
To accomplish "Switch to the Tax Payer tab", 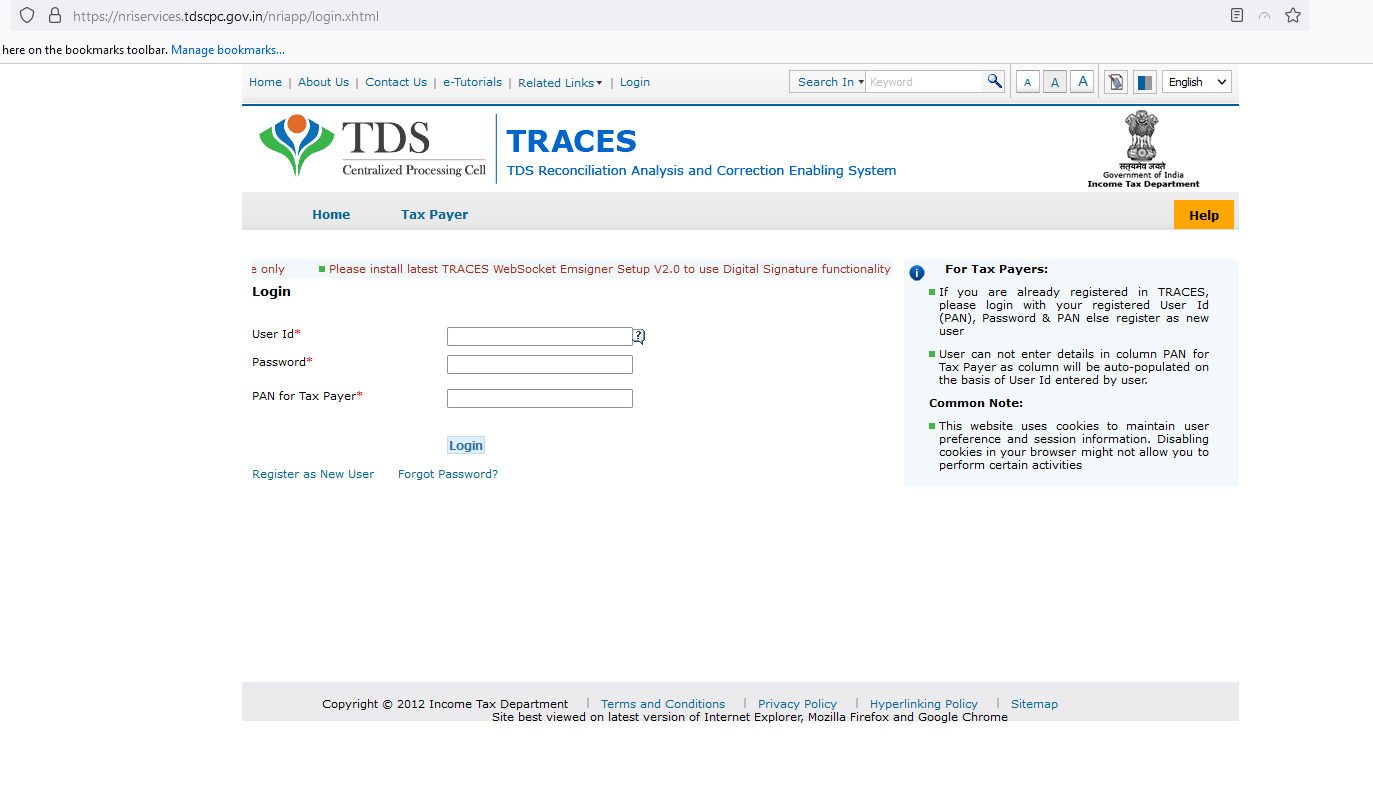I will [433, 214].
